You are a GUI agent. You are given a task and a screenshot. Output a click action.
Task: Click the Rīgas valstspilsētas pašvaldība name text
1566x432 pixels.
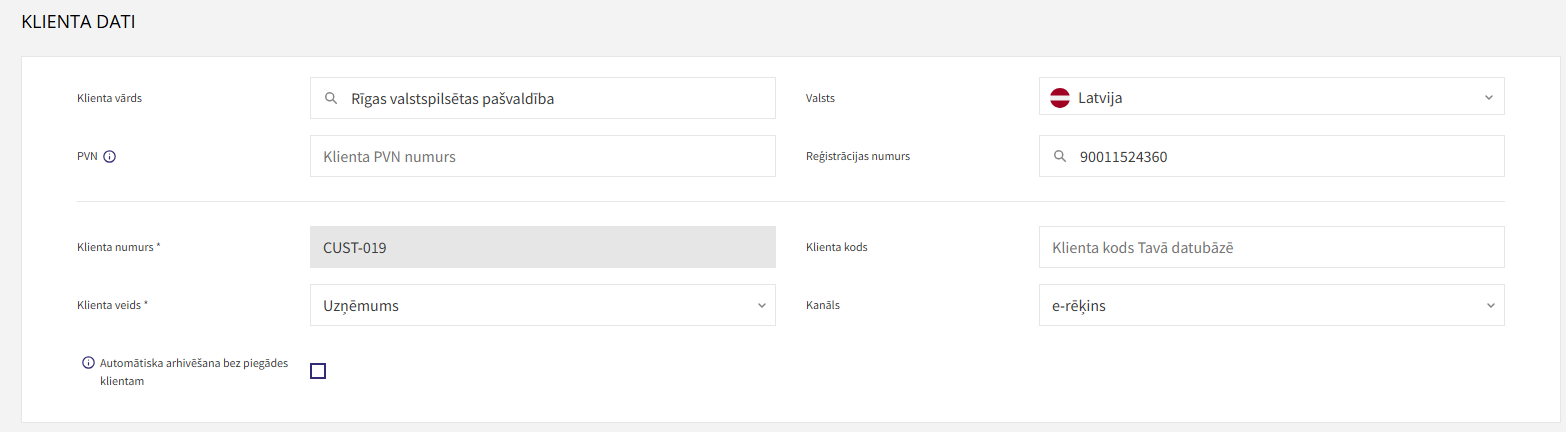(452, 99)
